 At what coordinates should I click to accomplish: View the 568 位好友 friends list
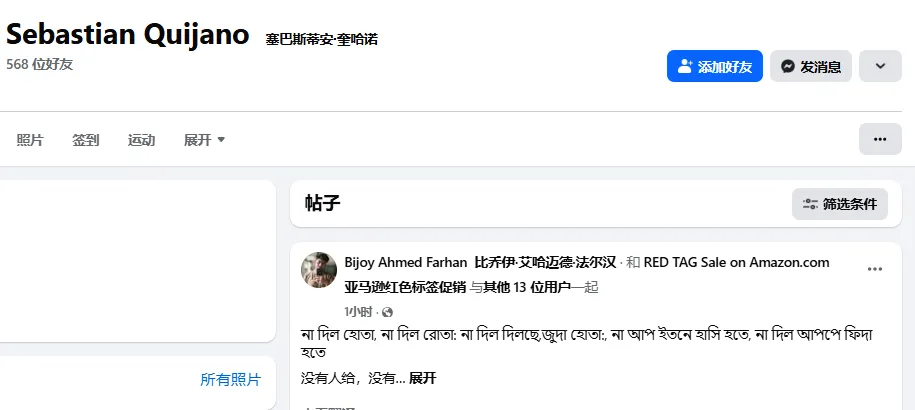coord(40,64)
